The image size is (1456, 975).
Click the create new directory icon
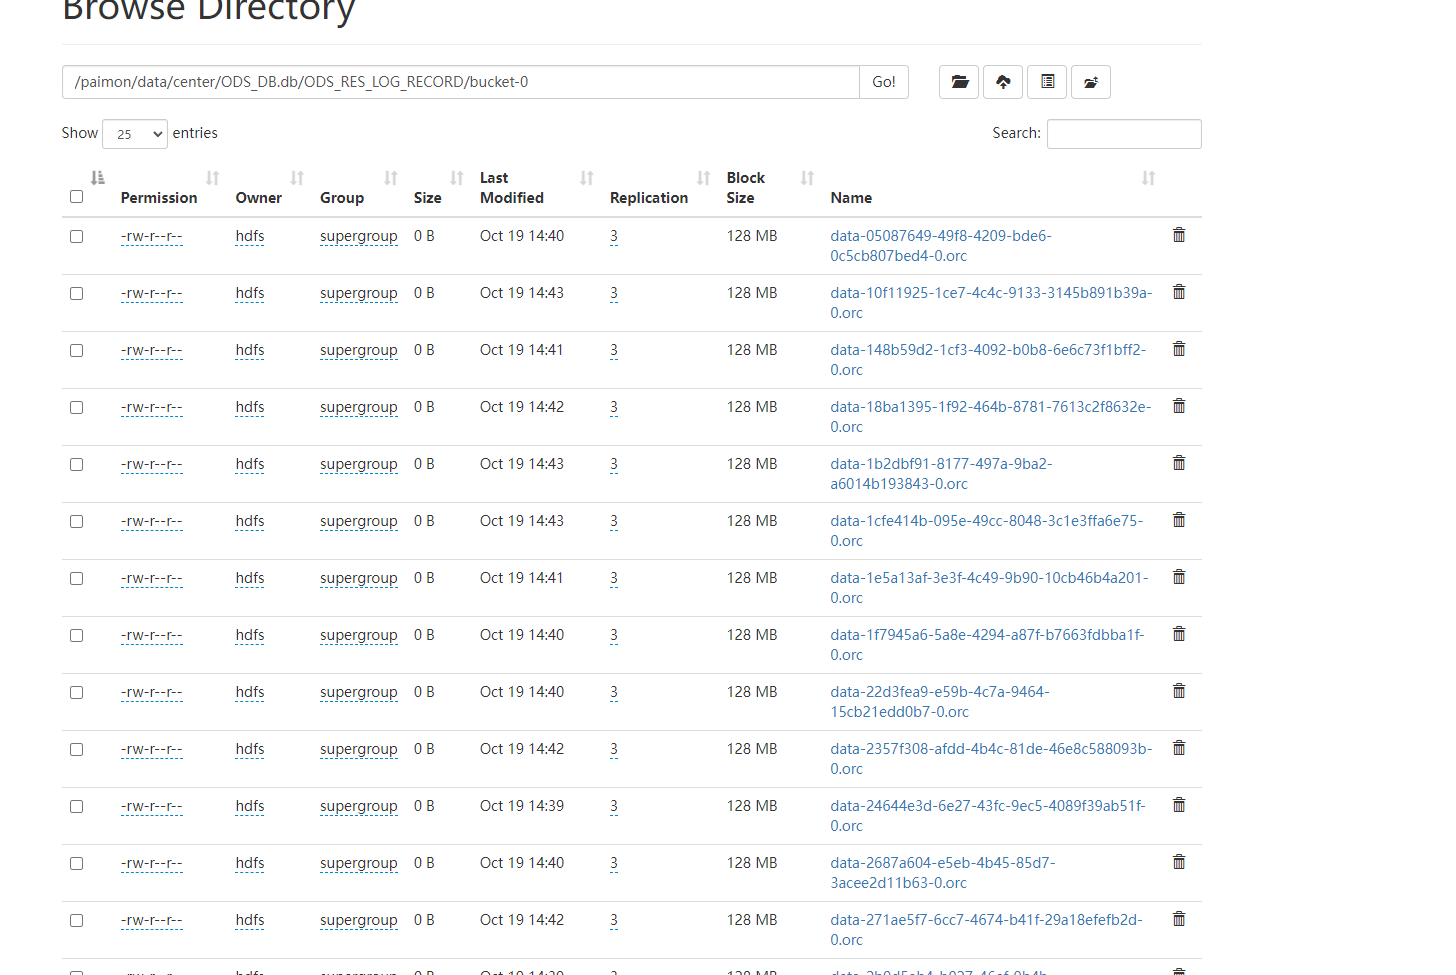click(x=1091, y=82)
